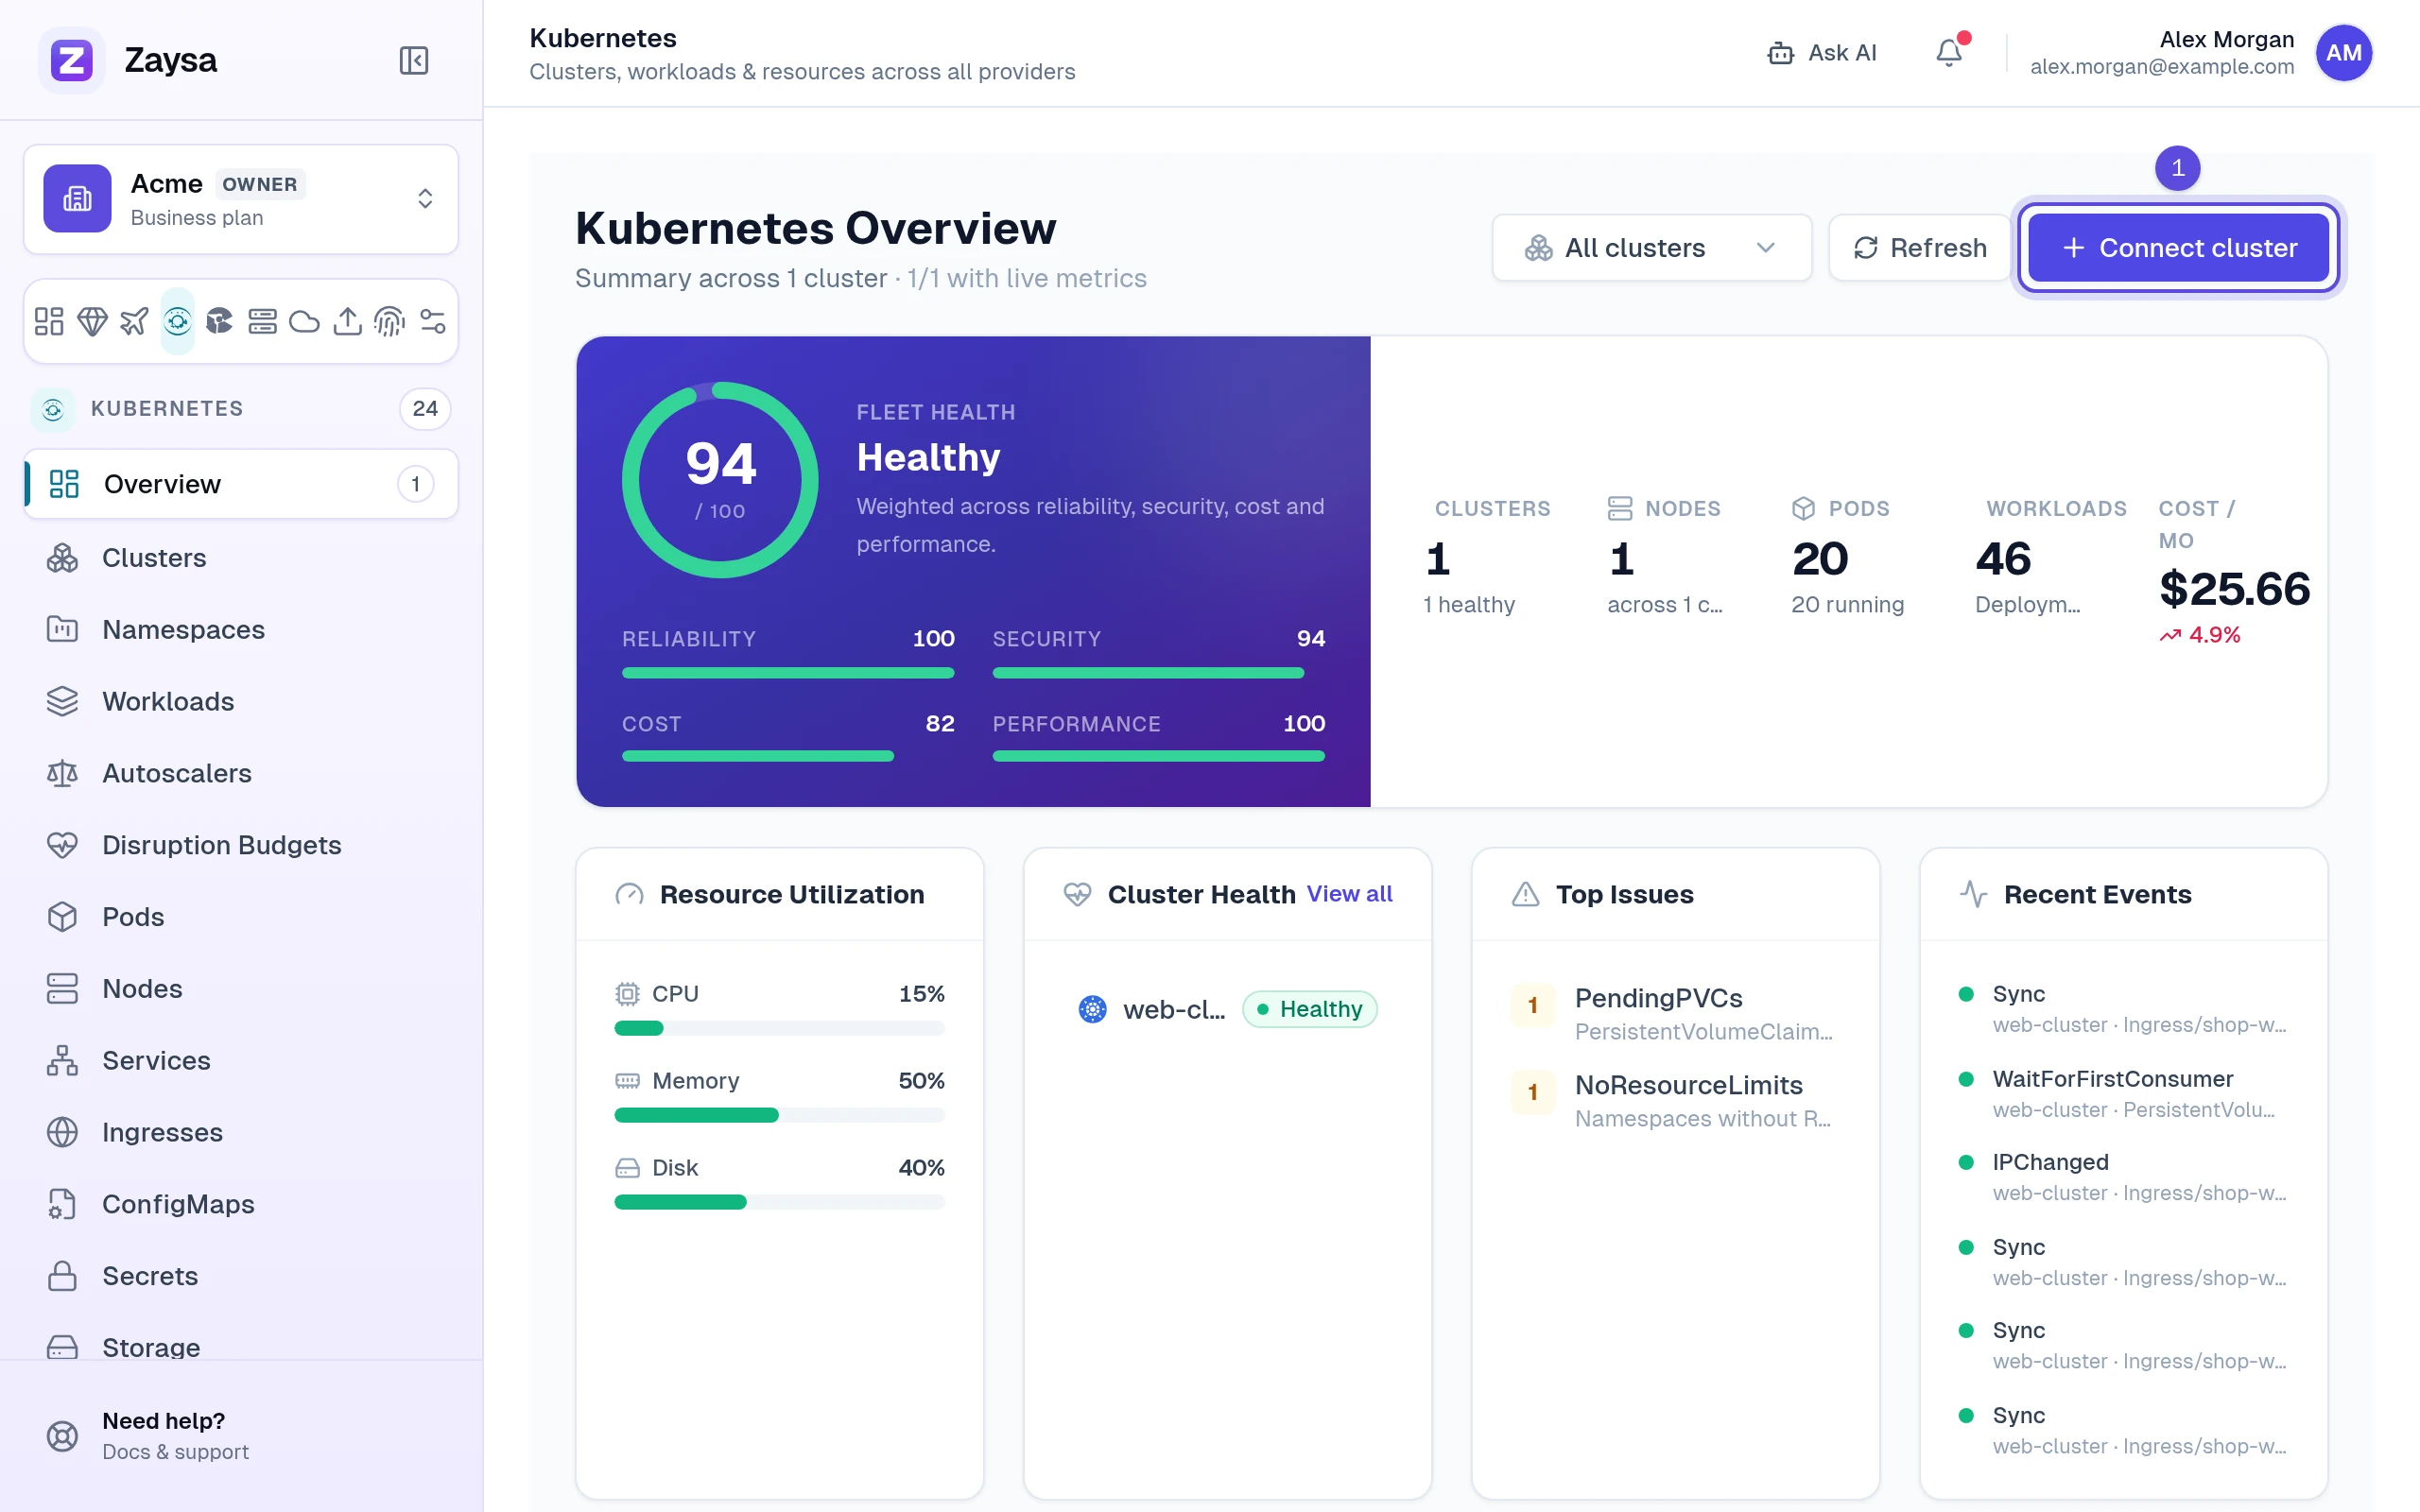This screenshot has width=2420, height=1512.
Task: Click the Ask AI button
Action: point(1822,53)
